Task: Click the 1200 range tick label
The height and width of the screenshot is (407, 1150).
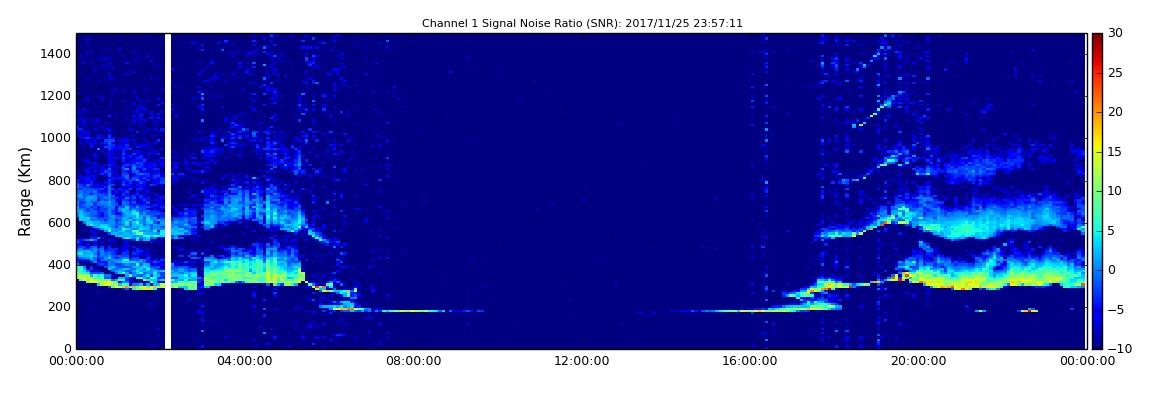Action: pos(56,96)
